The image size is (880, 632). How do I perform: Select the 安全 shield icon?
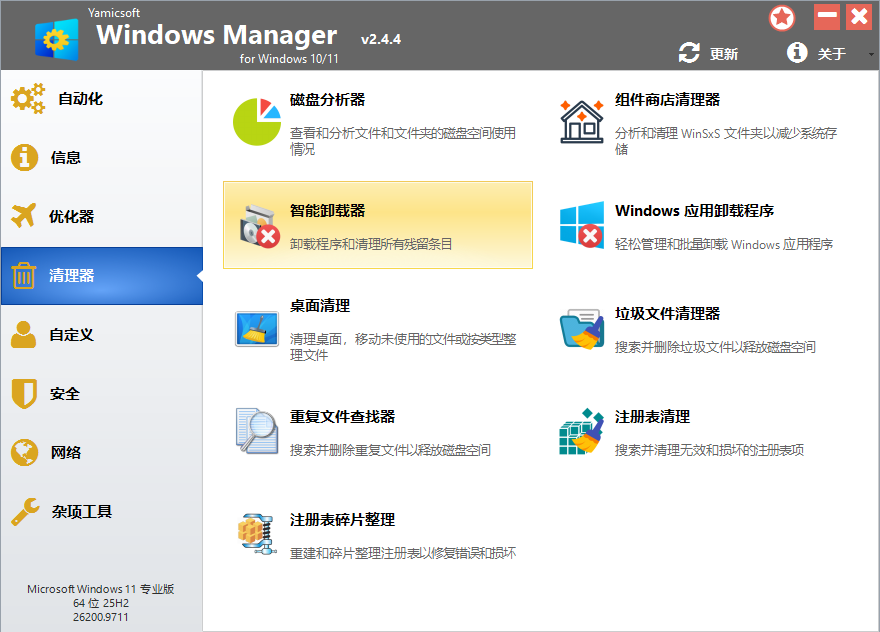24,393
